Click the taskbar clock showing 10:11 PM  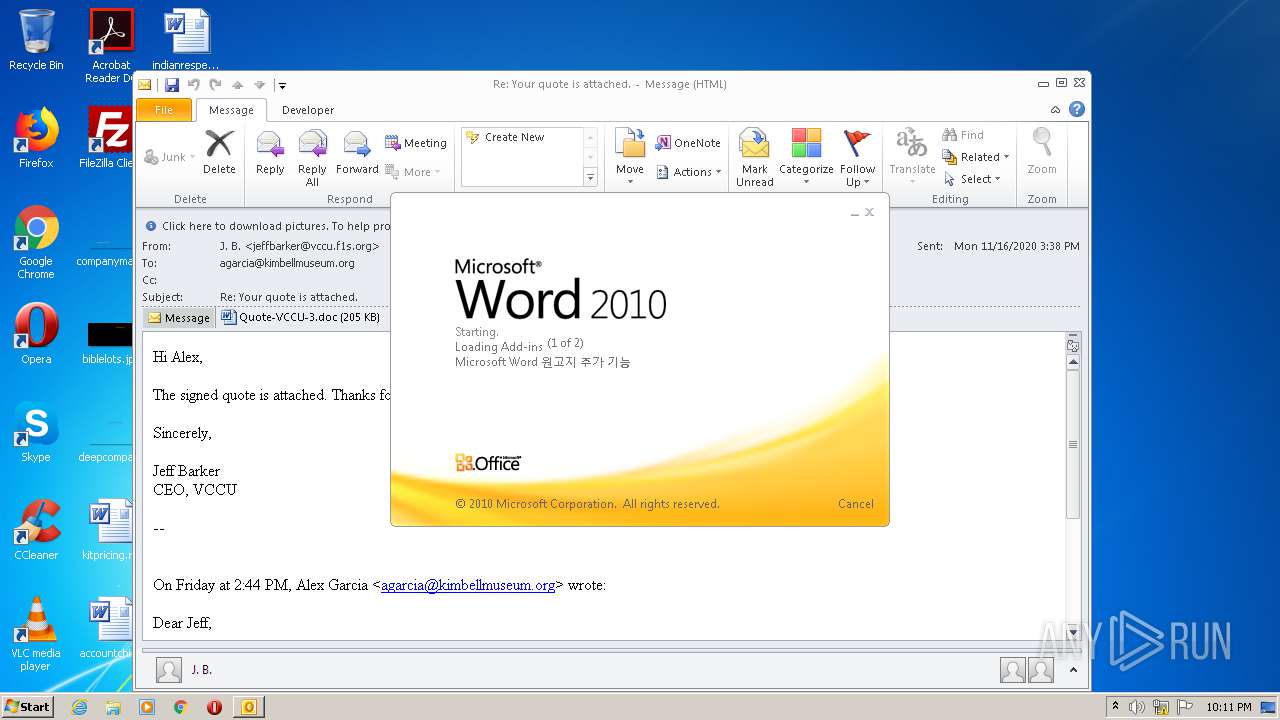pyautogui.click(x=1228, y=707)
